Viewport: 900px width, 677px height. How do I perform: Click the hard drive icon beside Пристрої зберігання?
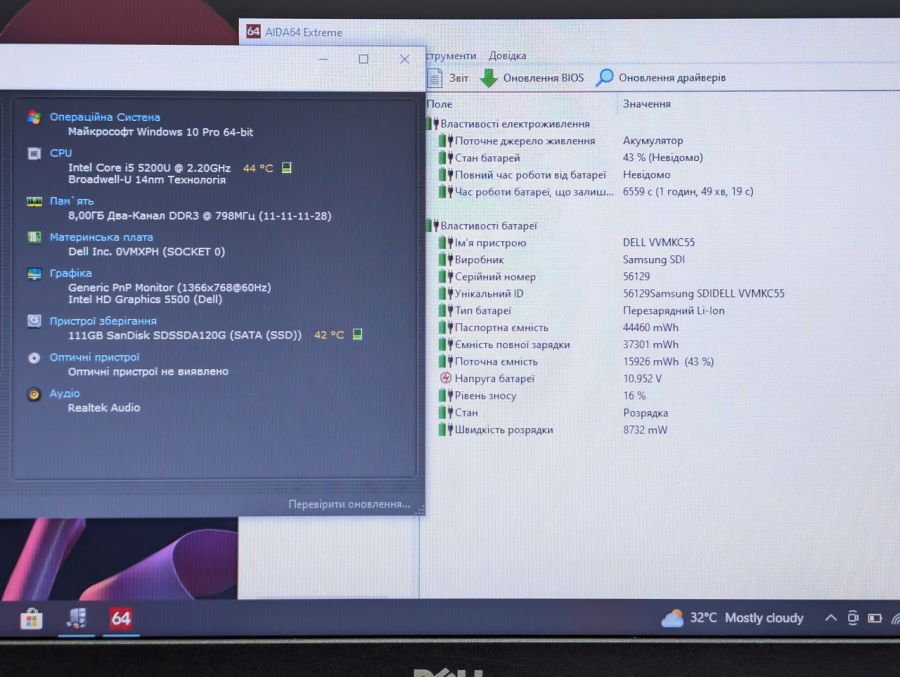click(34, 321)
